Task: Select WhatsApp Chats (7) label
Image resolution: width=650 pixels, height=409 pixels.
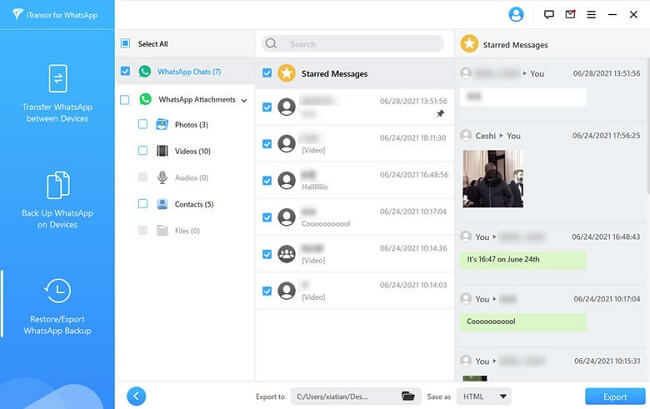Action: 189,72
